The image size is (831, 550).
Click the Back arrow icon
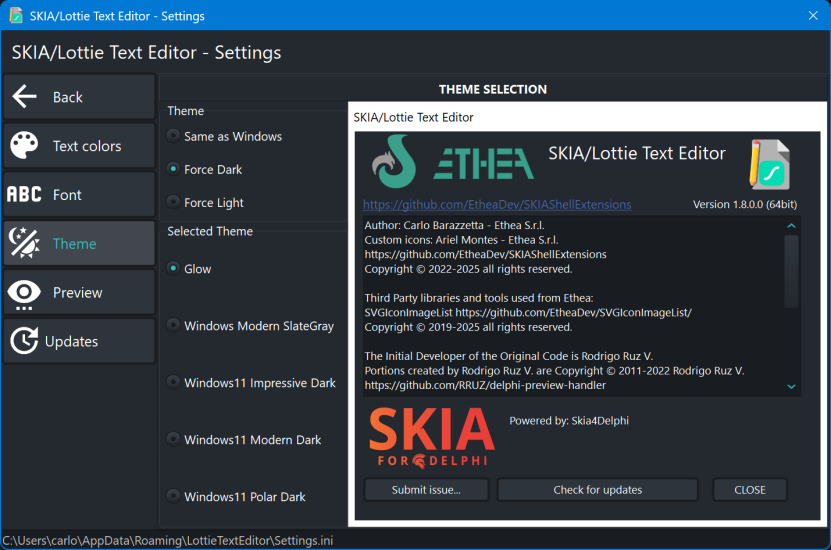point(24,96)
